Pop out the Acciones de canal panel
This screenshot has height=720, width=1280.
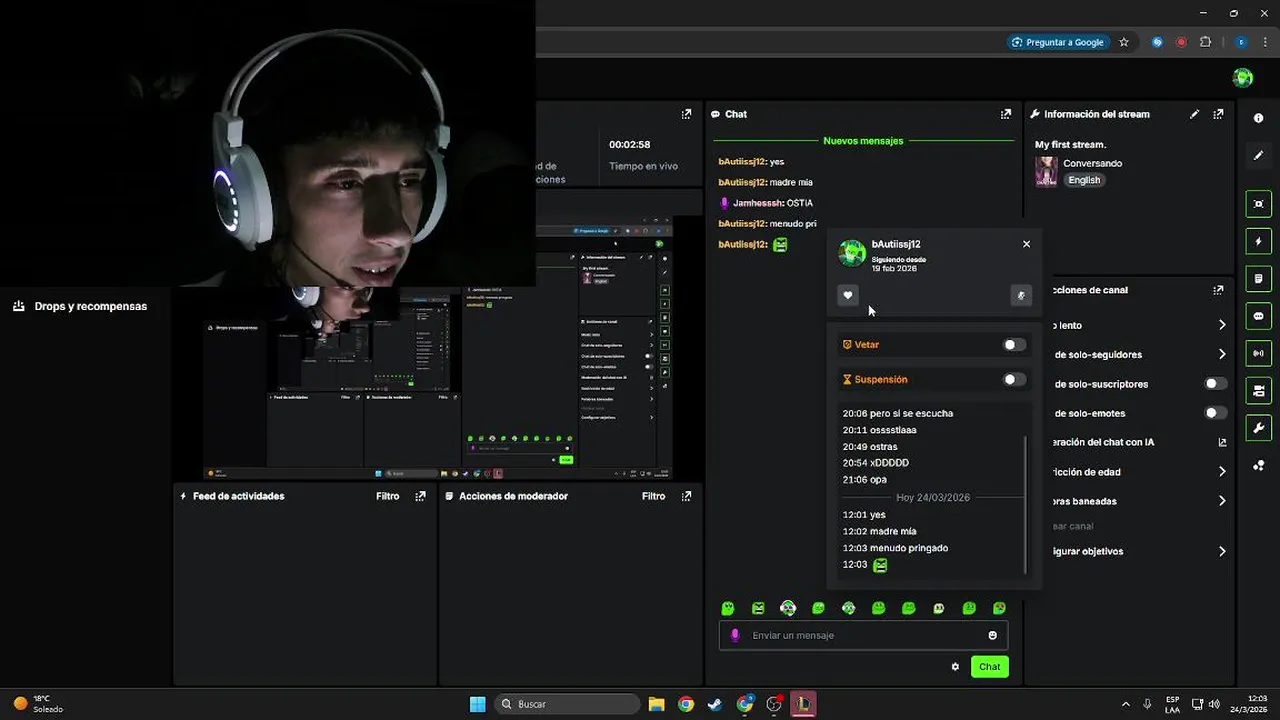pyautogui.click(x=1218, y=290)
